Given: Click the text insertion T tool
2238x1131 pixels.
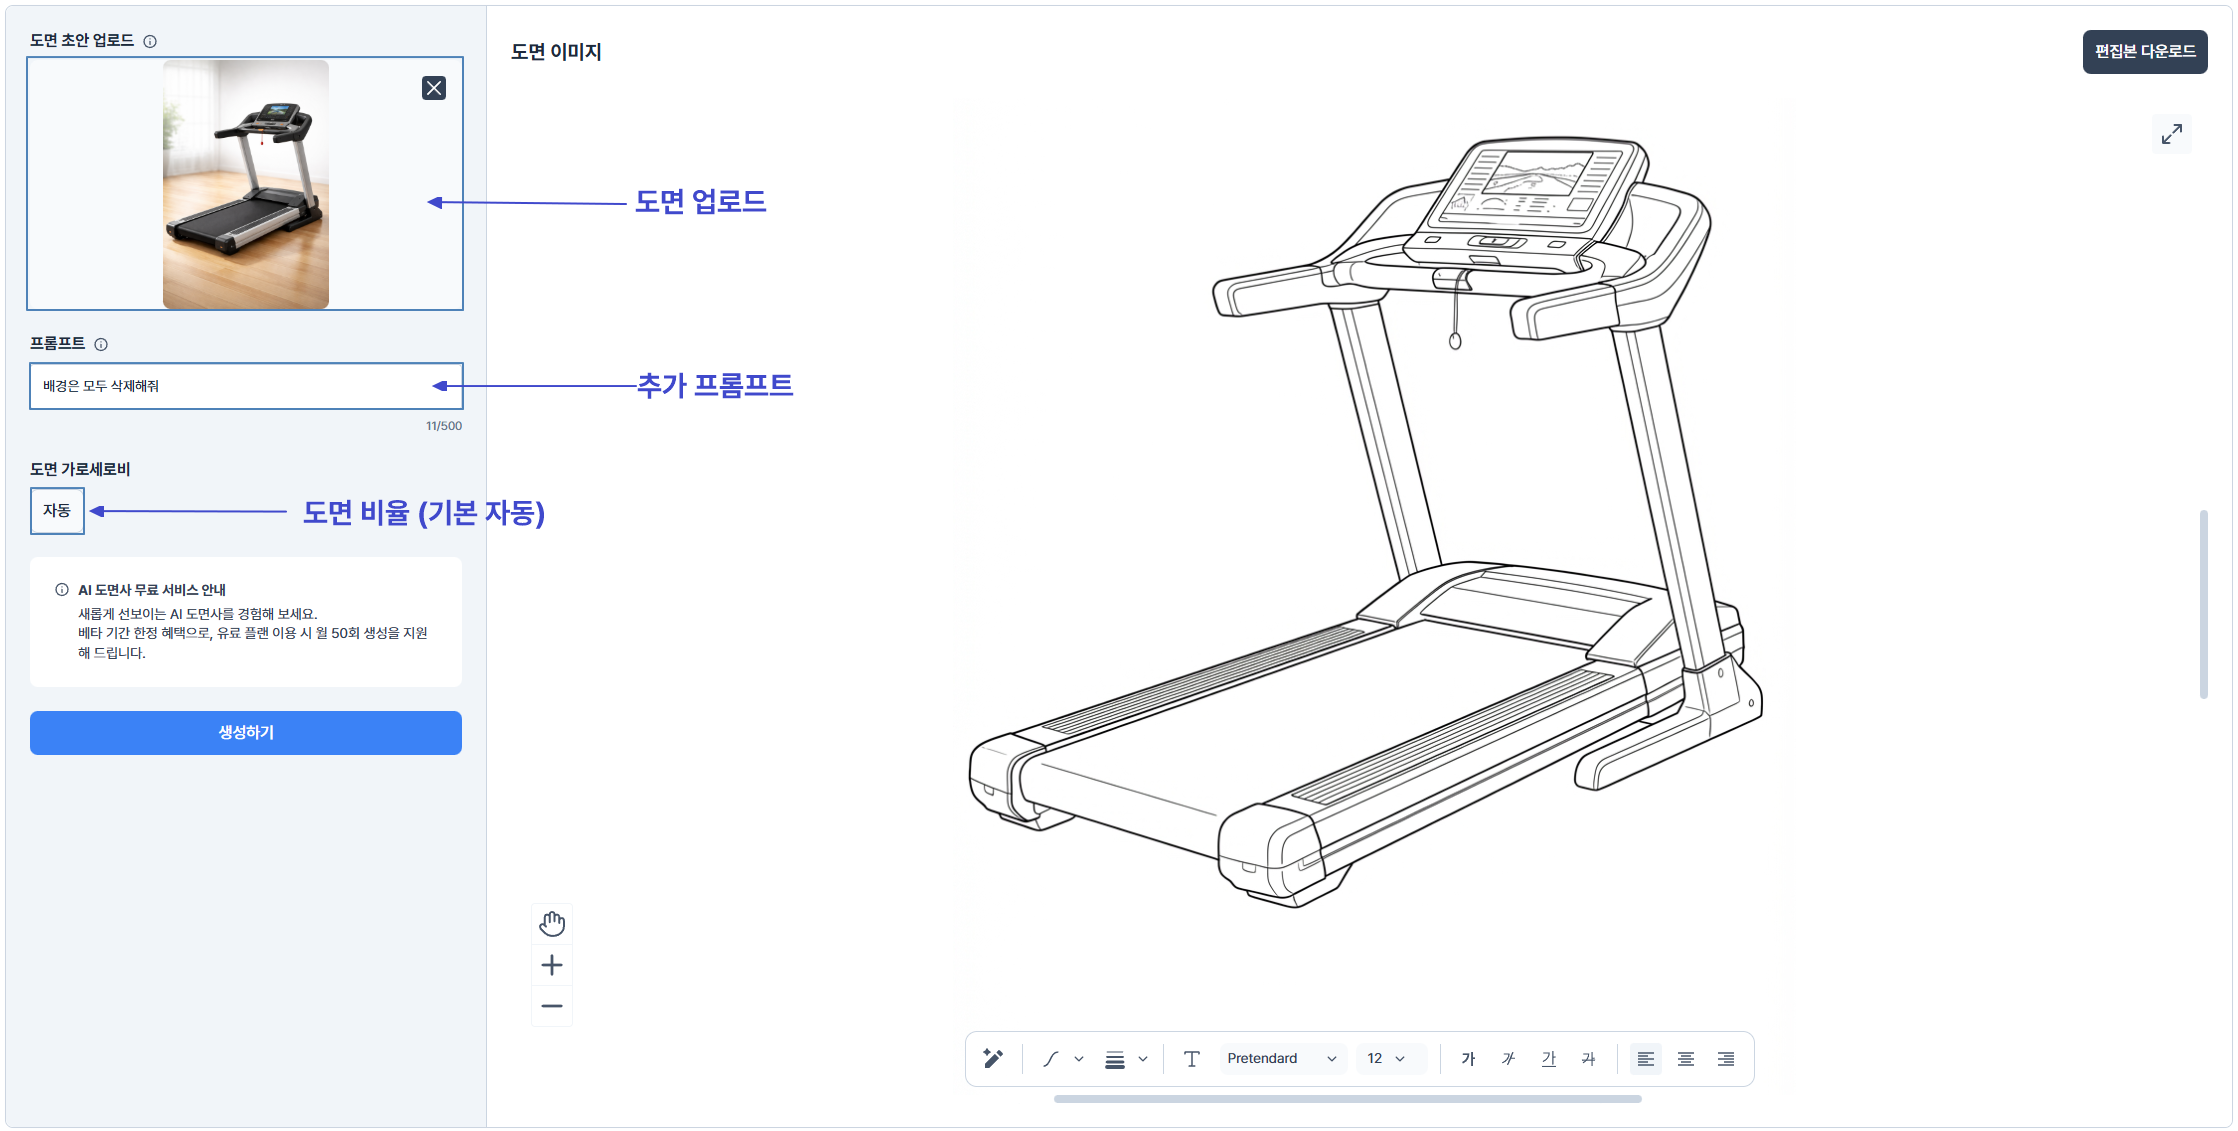Looking at the screenshot, I should pyautogui.click(x=1191, y=1058).
